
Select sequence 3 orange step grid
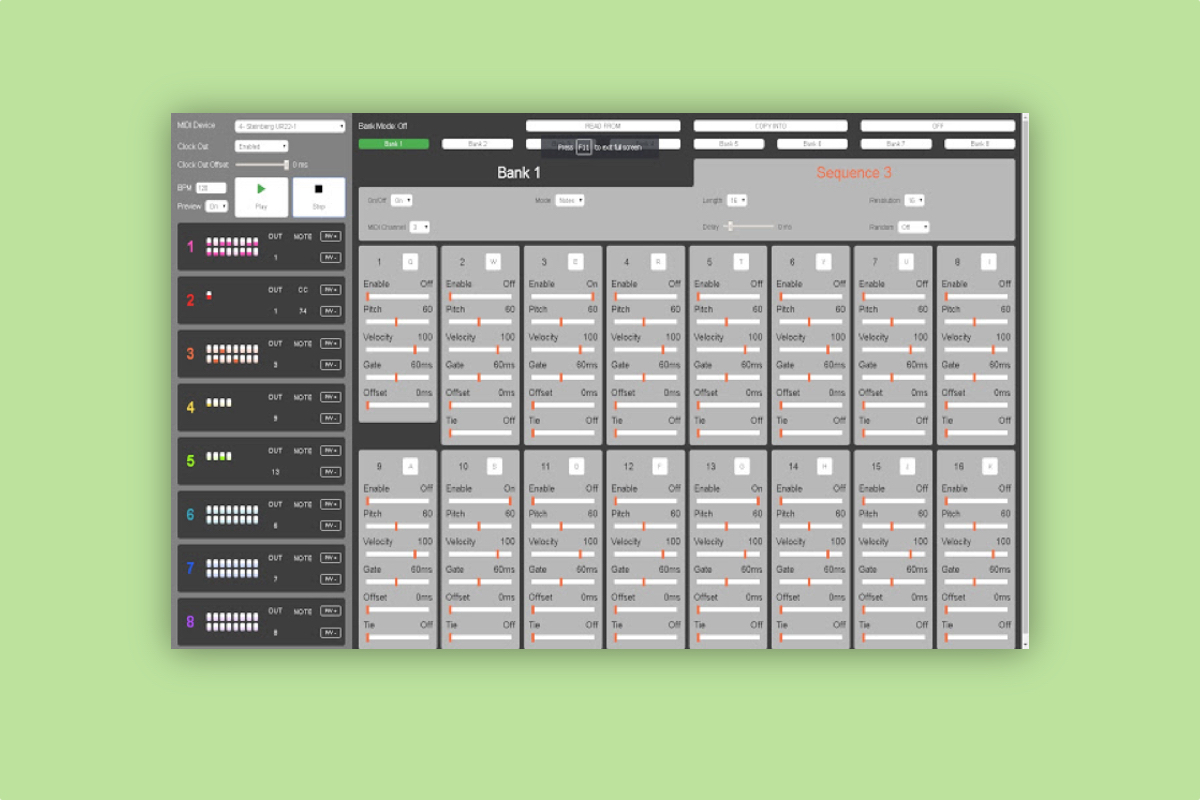232,353
